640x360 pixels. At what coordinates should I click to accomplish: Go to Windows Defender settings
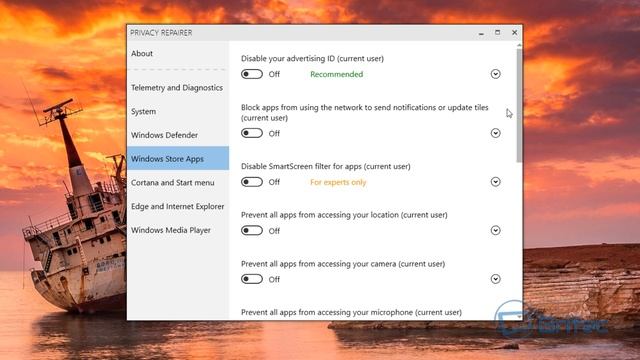click(178, 135)
